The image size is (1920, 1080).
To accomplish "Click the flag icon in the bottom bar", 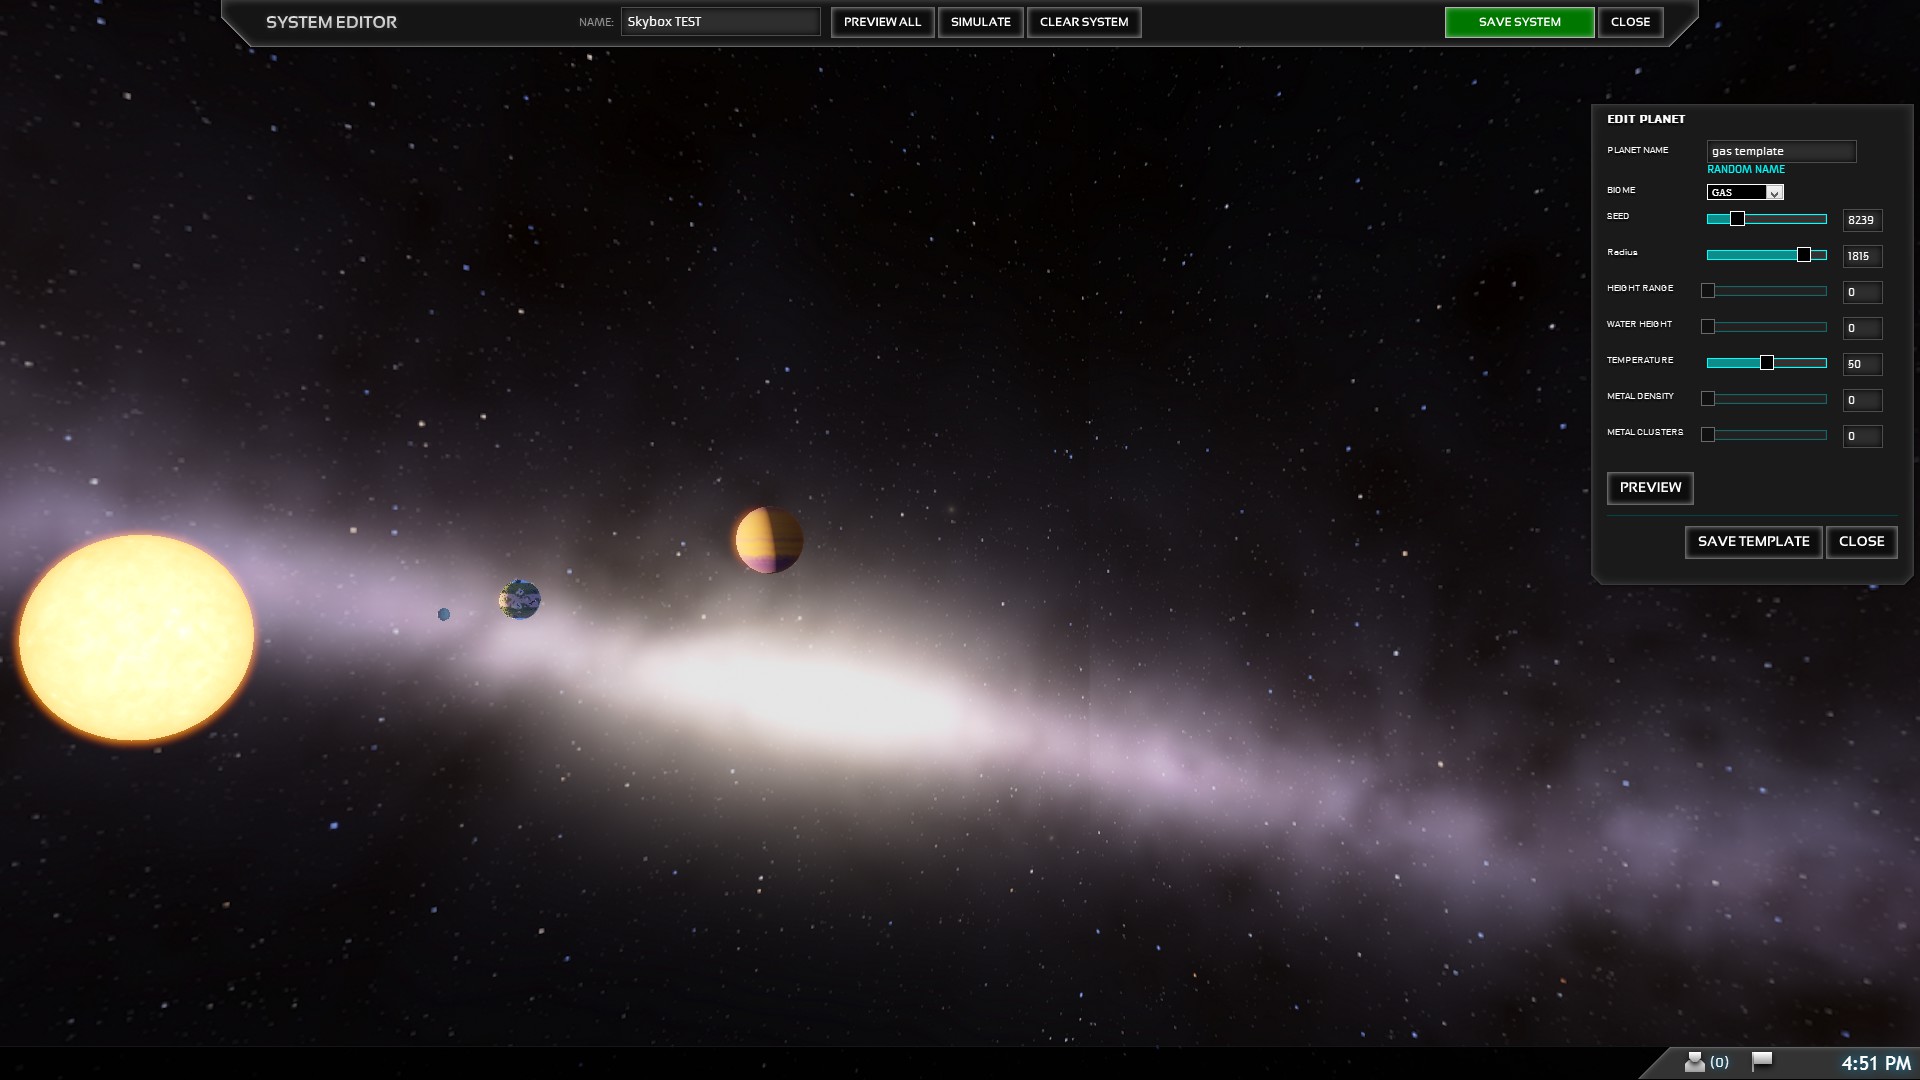I will [x=1762, y=1061].
